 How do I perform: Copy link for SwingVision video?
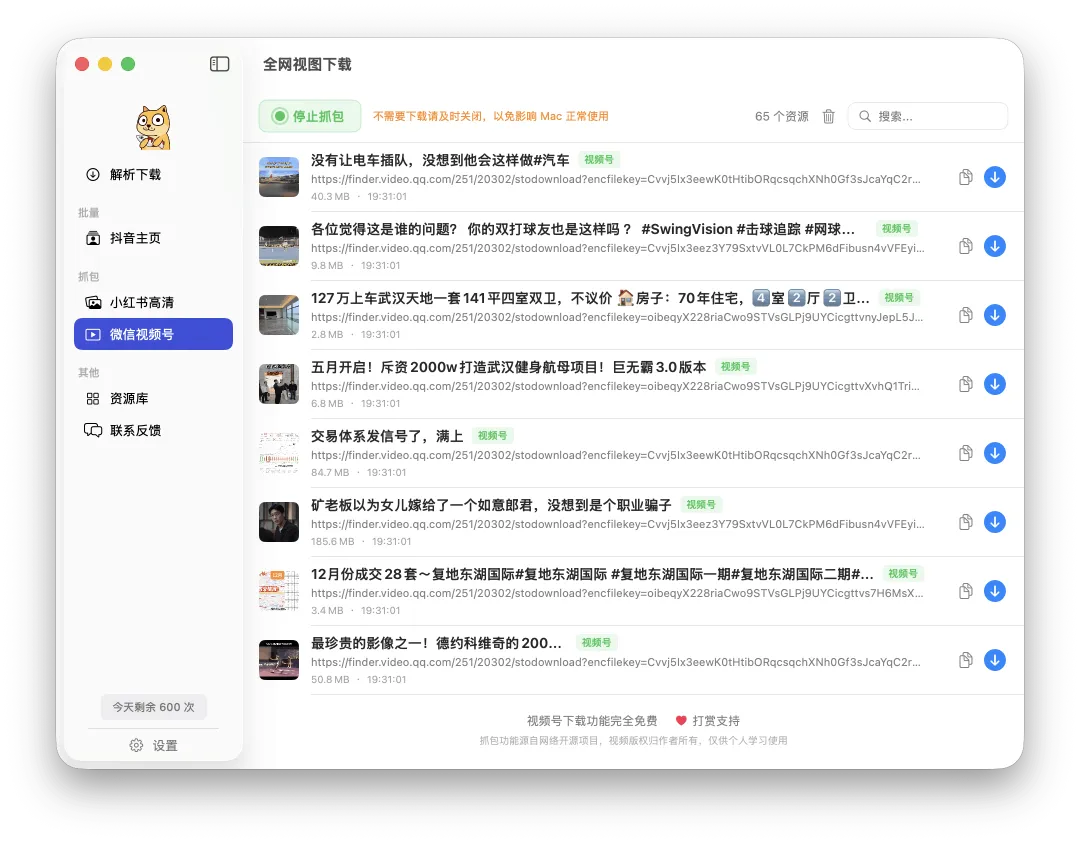(966, 246)
